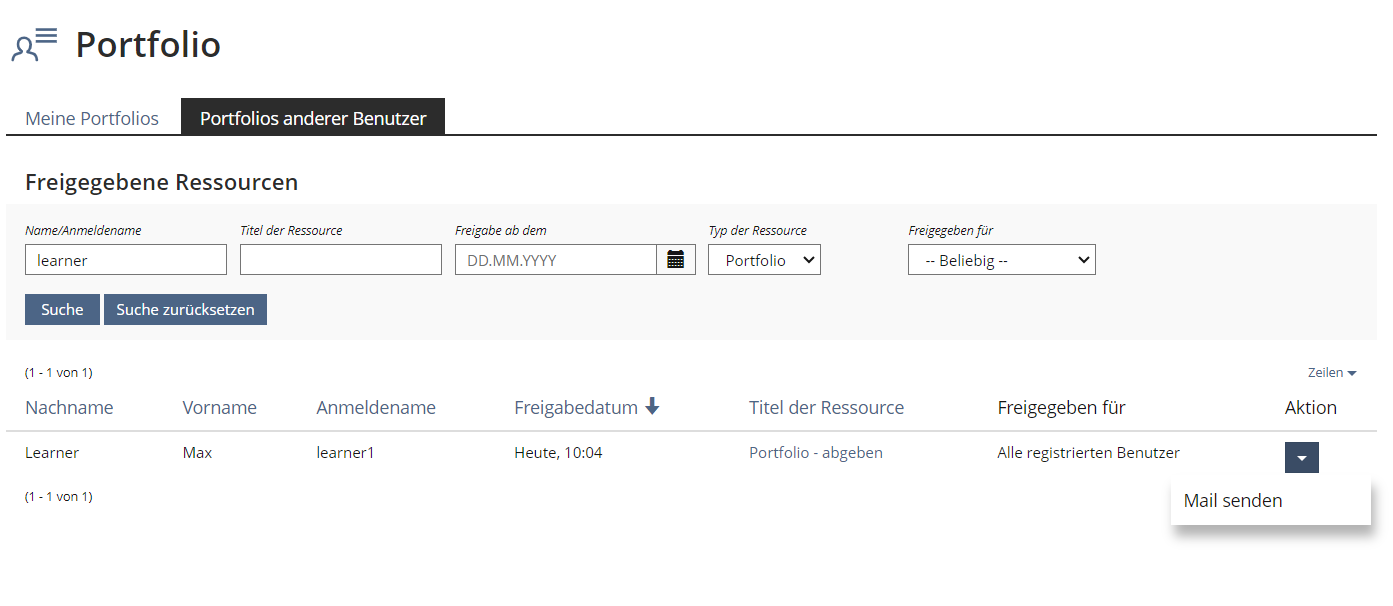Open the calendar date picker icon

coord(676,260)
